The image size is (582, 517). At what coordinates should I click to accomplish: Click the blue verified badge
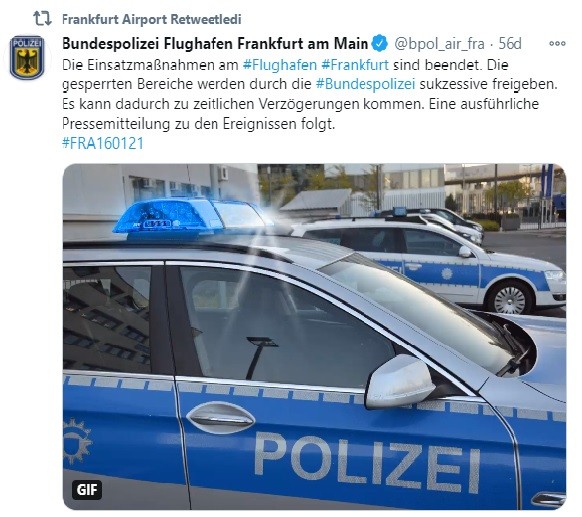pos(379,44)
